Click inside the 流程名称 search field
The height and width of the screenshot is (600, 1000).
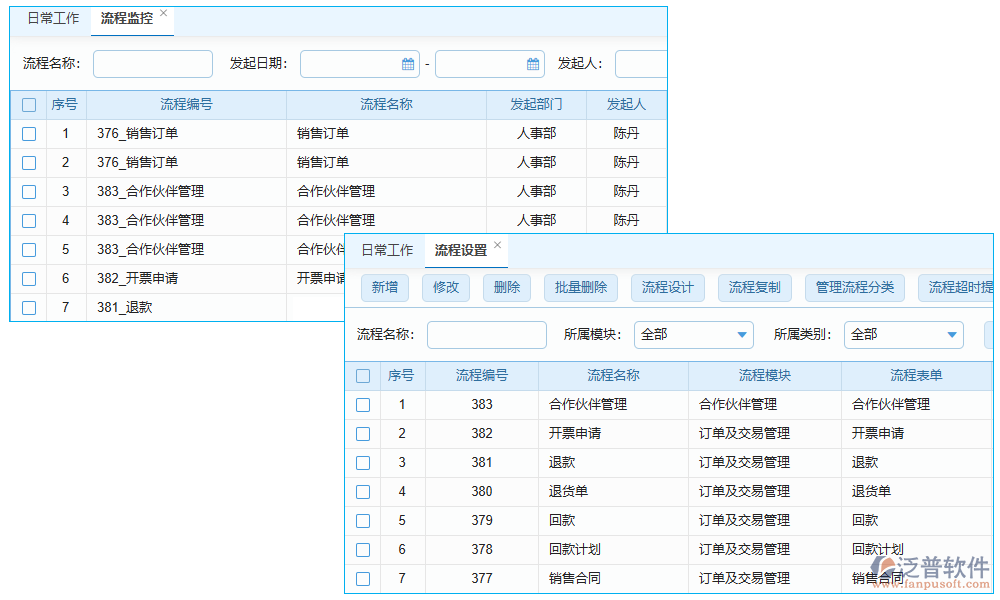point(486,335)
